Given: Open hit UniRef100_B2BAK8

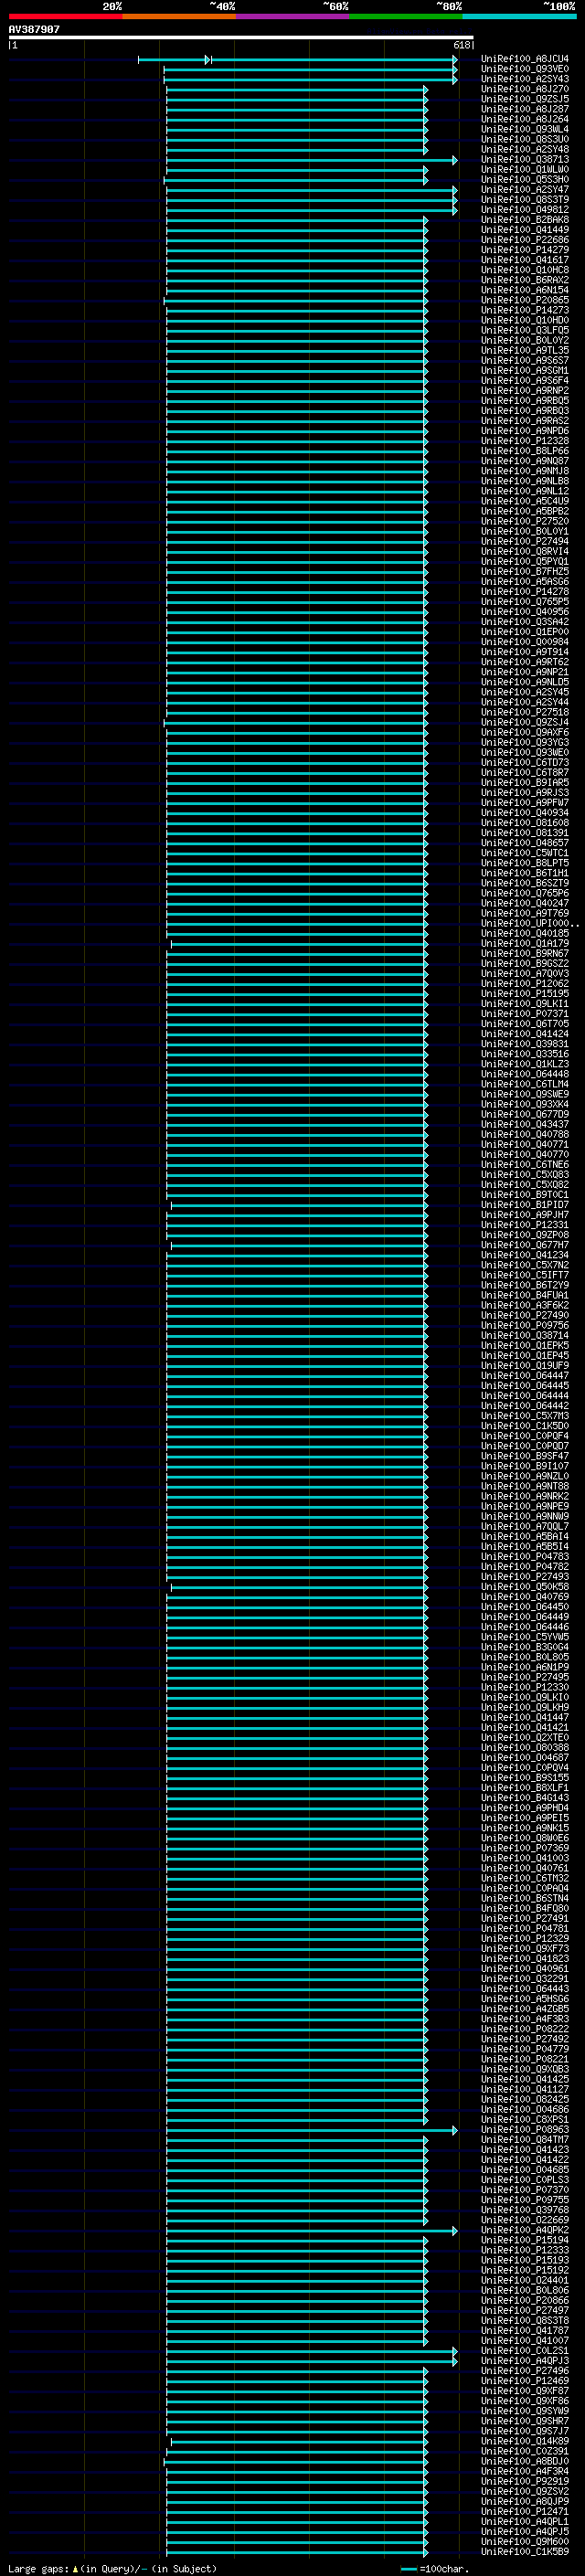Looking at the screenshot, I should click(x=525, y=219).
